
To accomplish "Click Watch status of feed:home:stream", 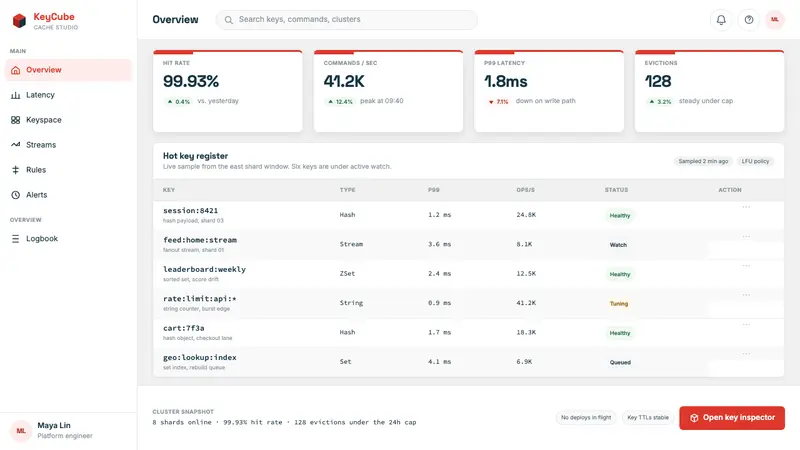I will tap(618, 245).
